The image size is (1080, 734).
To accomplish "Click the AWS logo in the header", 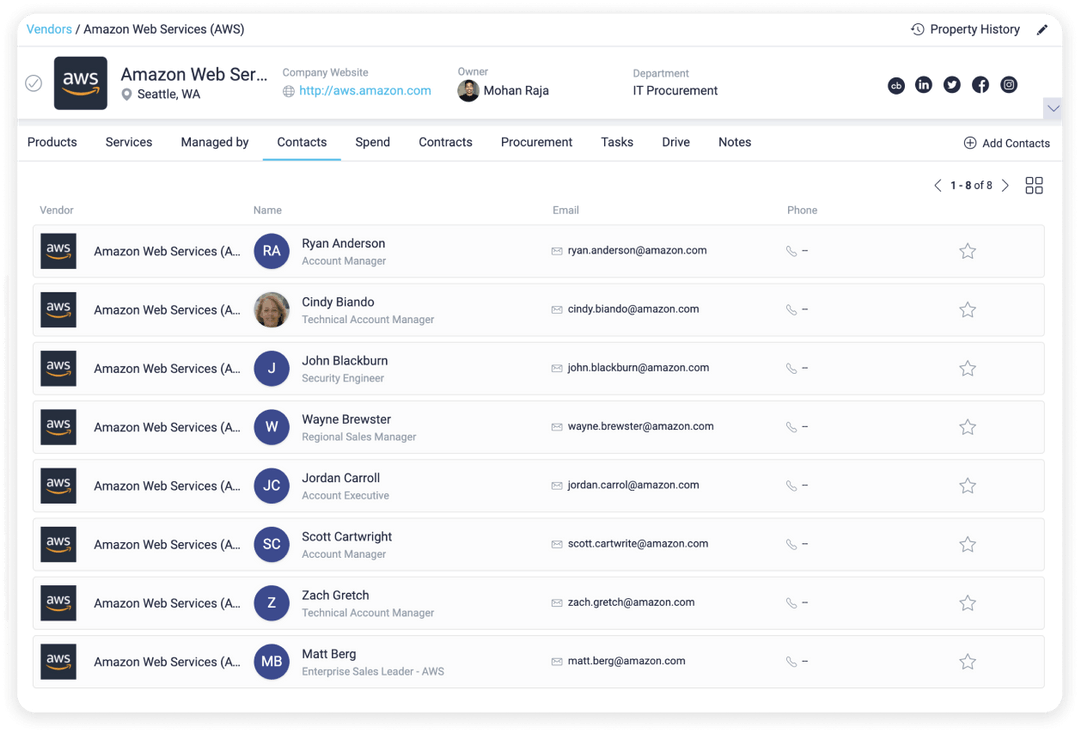I will point(81,83).
